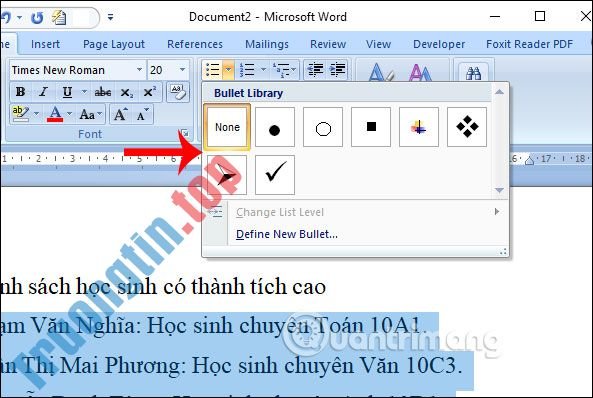593x398 pixels.
Task: Choose the hollow circle bullet
Action: click(x=323, y=127)
